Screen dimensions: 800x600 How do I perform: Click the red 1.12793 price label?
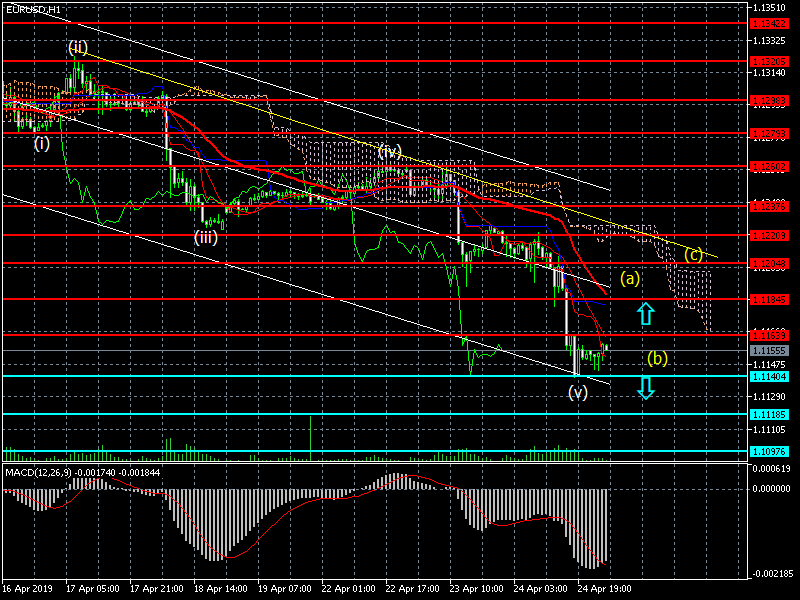(x=769, y=134)
